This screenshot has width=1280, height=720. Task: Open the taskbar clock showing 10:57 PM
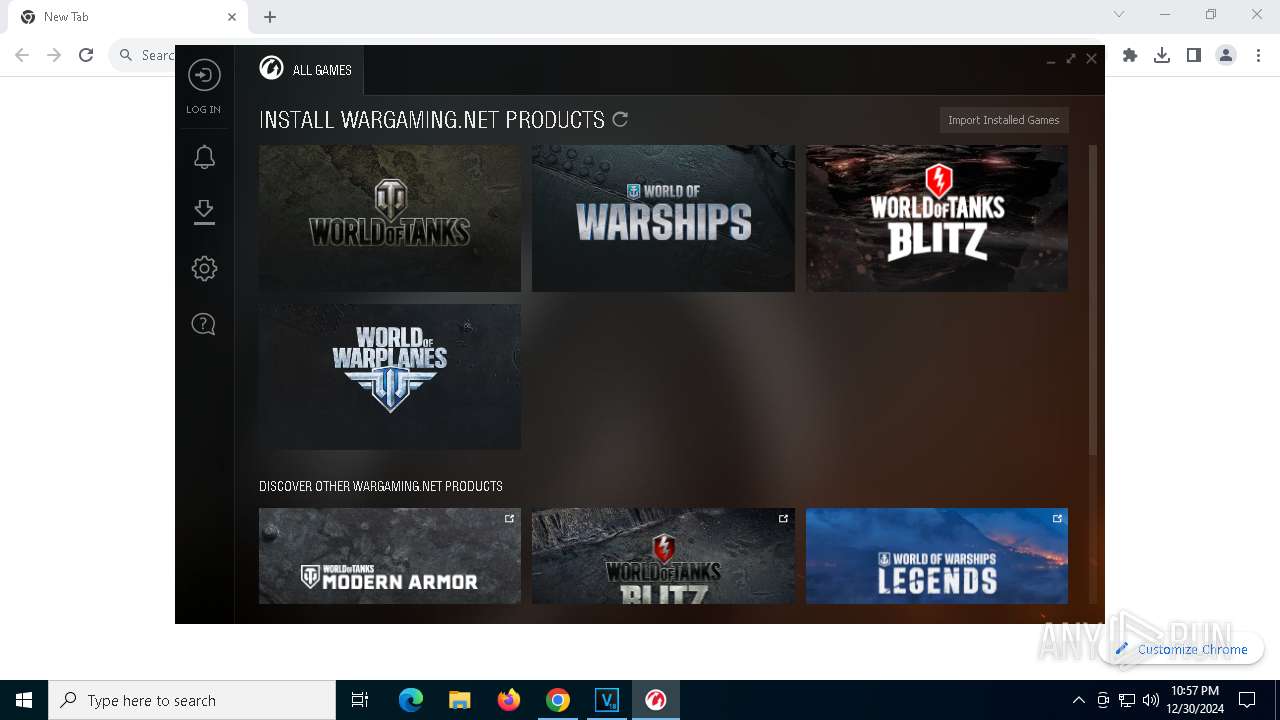(x=1195, y=700)
